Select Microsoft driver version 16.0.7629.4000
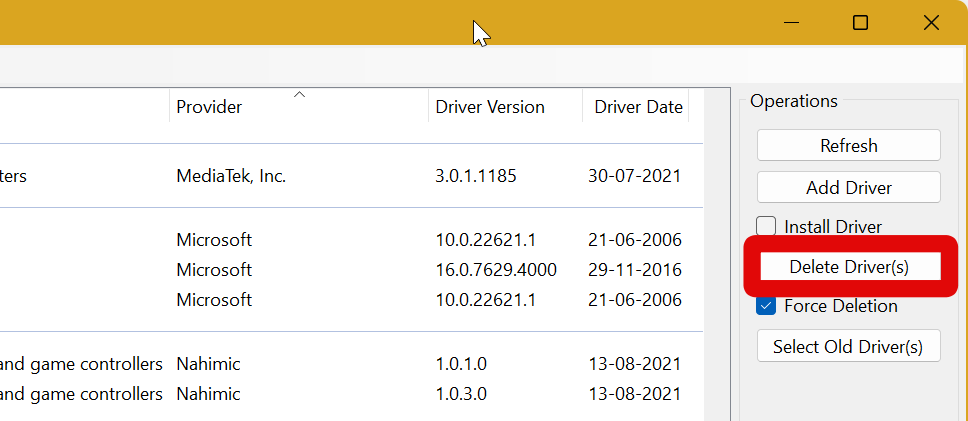968x421 pixels. (496, 270)
